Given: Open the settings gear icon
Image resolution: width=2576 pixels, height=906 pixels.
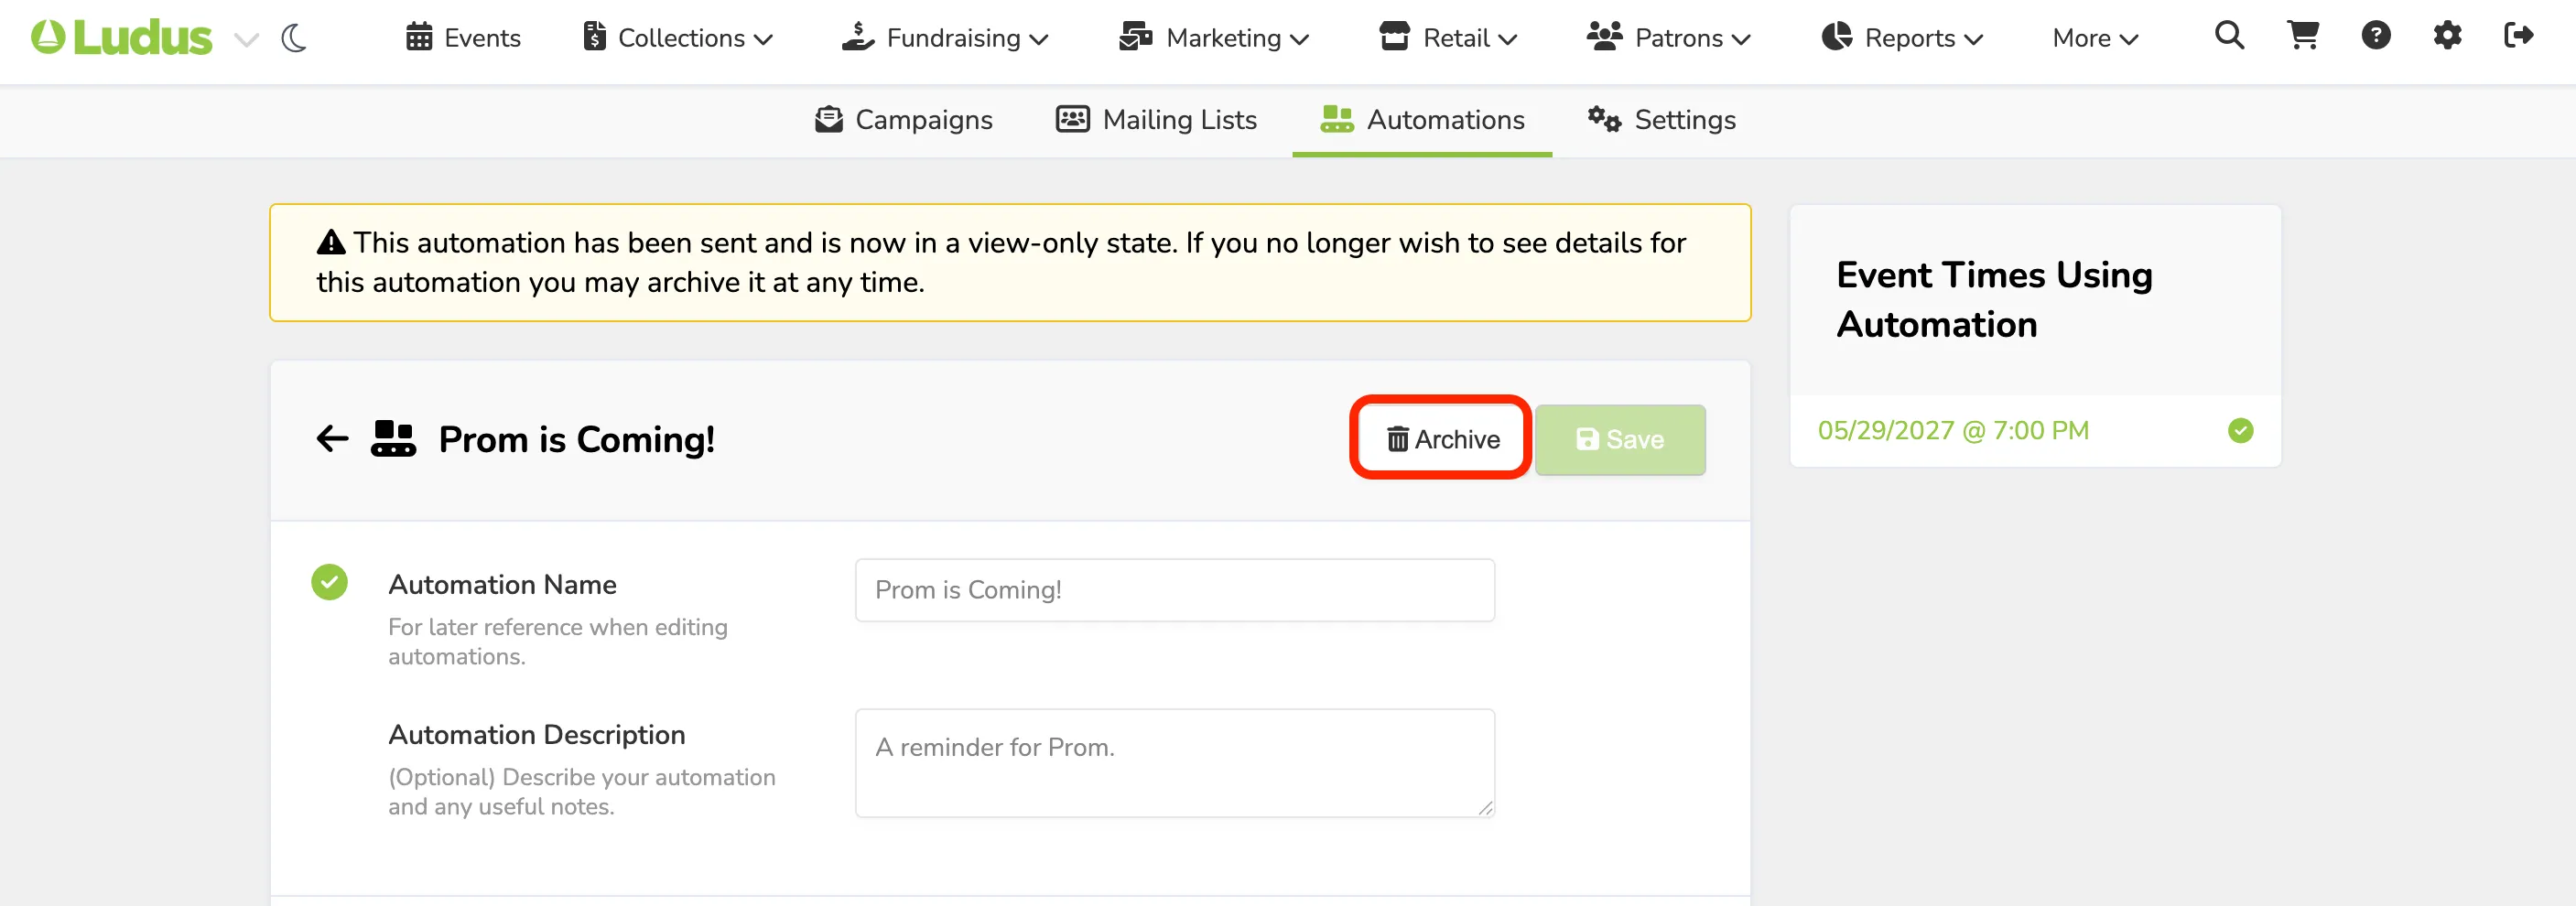Looking at the screenshot, I should (2447, 36).
